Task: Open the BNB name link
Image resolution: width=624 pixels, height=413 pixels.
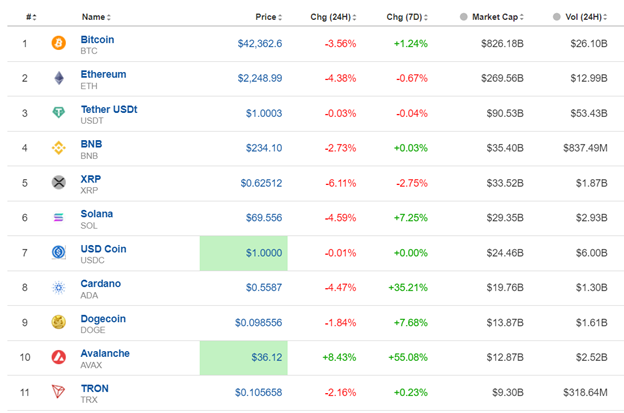Action: (x=91, y=144)
